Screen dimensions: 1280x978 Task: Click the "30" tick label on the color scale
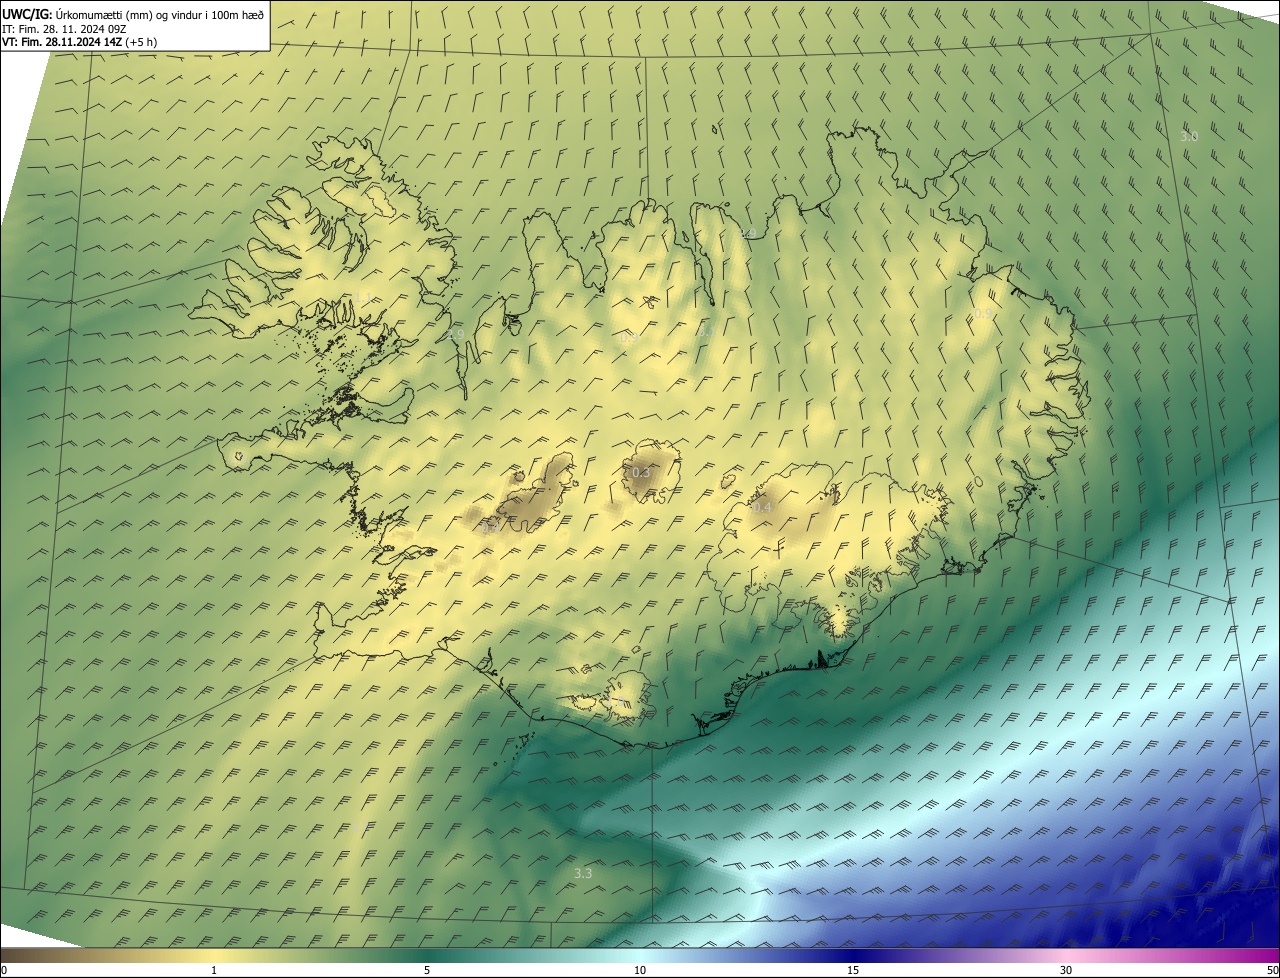pos(1066,970)
